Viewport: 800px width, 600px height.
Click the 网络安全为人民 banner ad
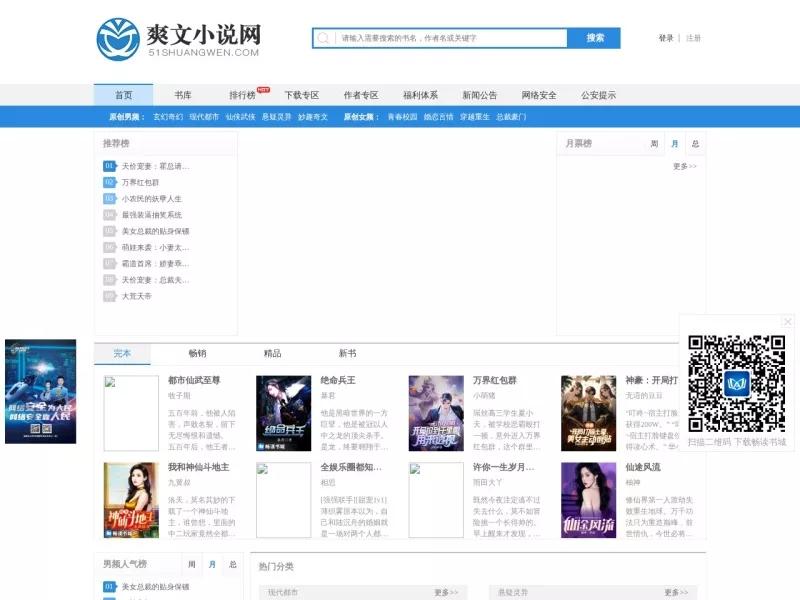[x=41, y=391]
